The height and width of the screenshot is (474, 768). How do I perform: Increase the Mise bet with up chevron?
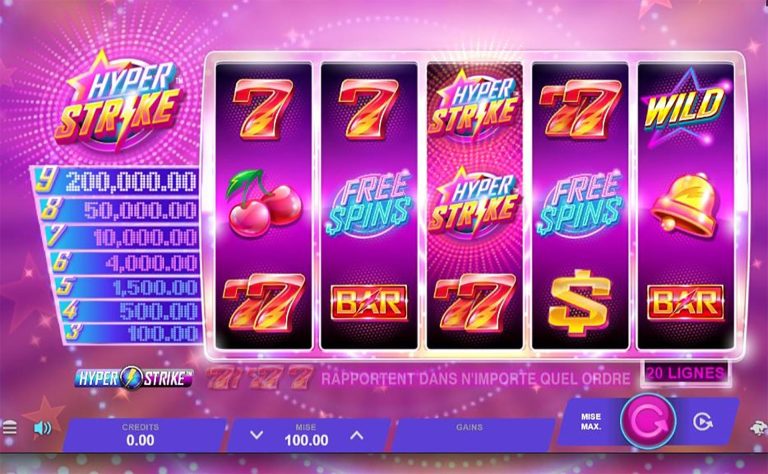[357, 435]
